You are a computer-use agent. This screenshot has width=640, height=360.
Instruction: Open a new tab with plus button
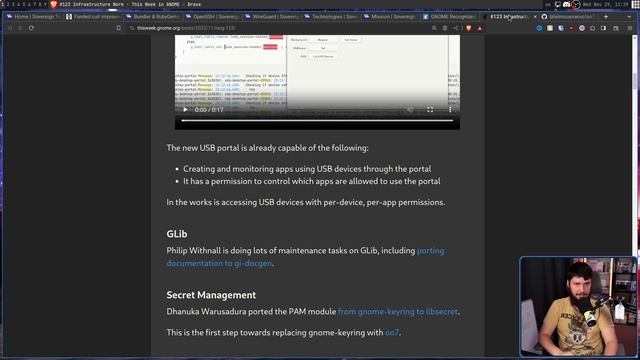click(x=606, y=17)
